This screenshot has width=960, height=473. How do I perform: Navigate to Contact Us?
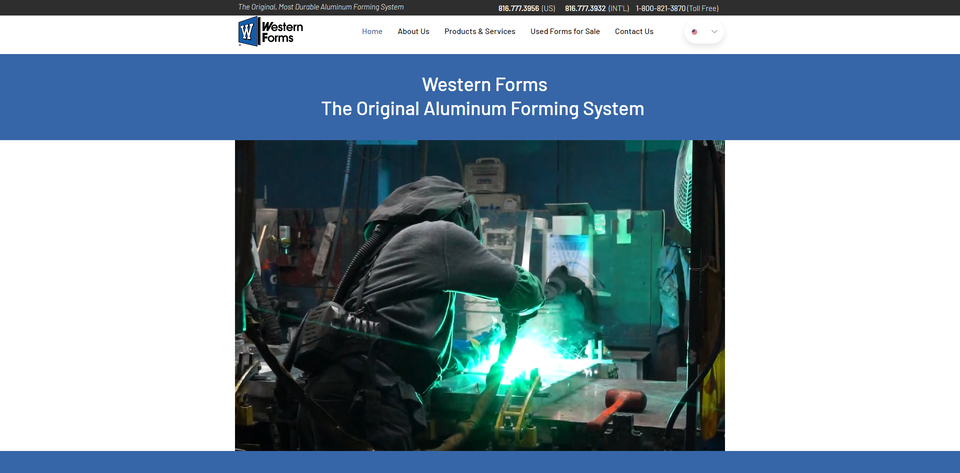[x=634, y=32]
